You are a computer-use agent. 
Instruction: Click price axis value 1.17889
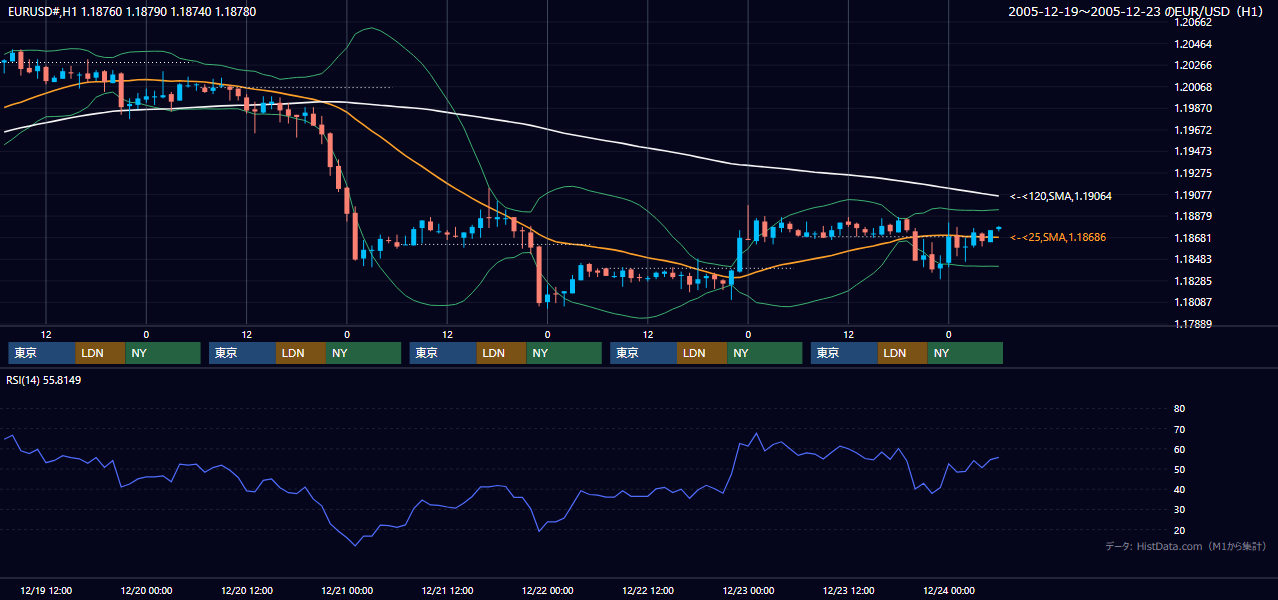click(1193, 324)
